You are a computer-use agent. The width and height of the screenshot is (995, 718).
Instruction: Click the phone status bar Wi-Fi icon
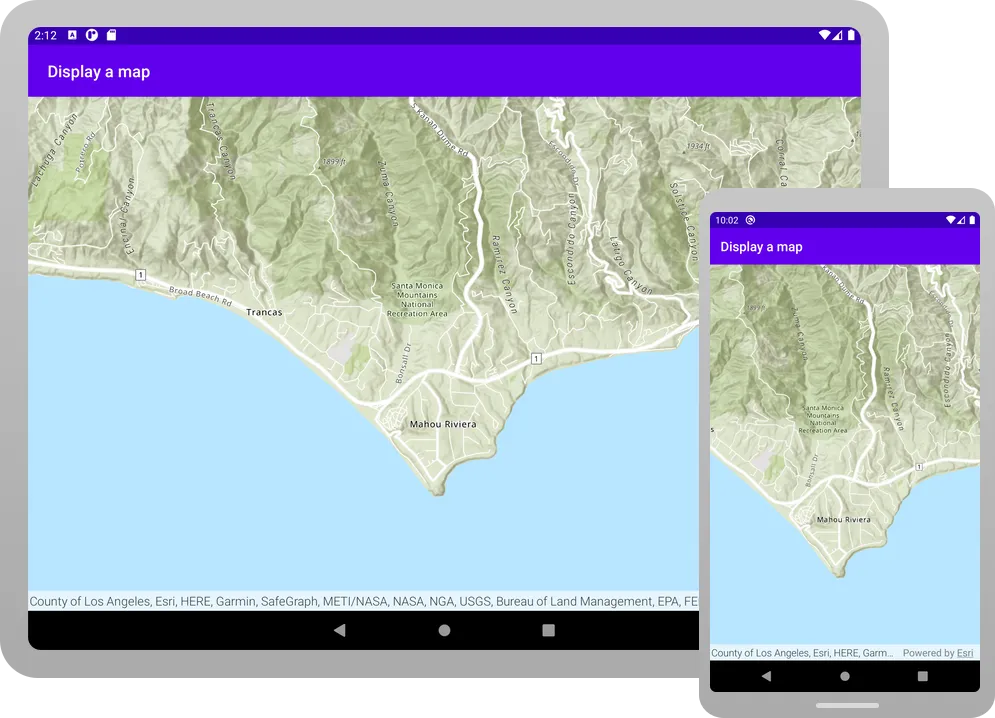pos(951,220)
